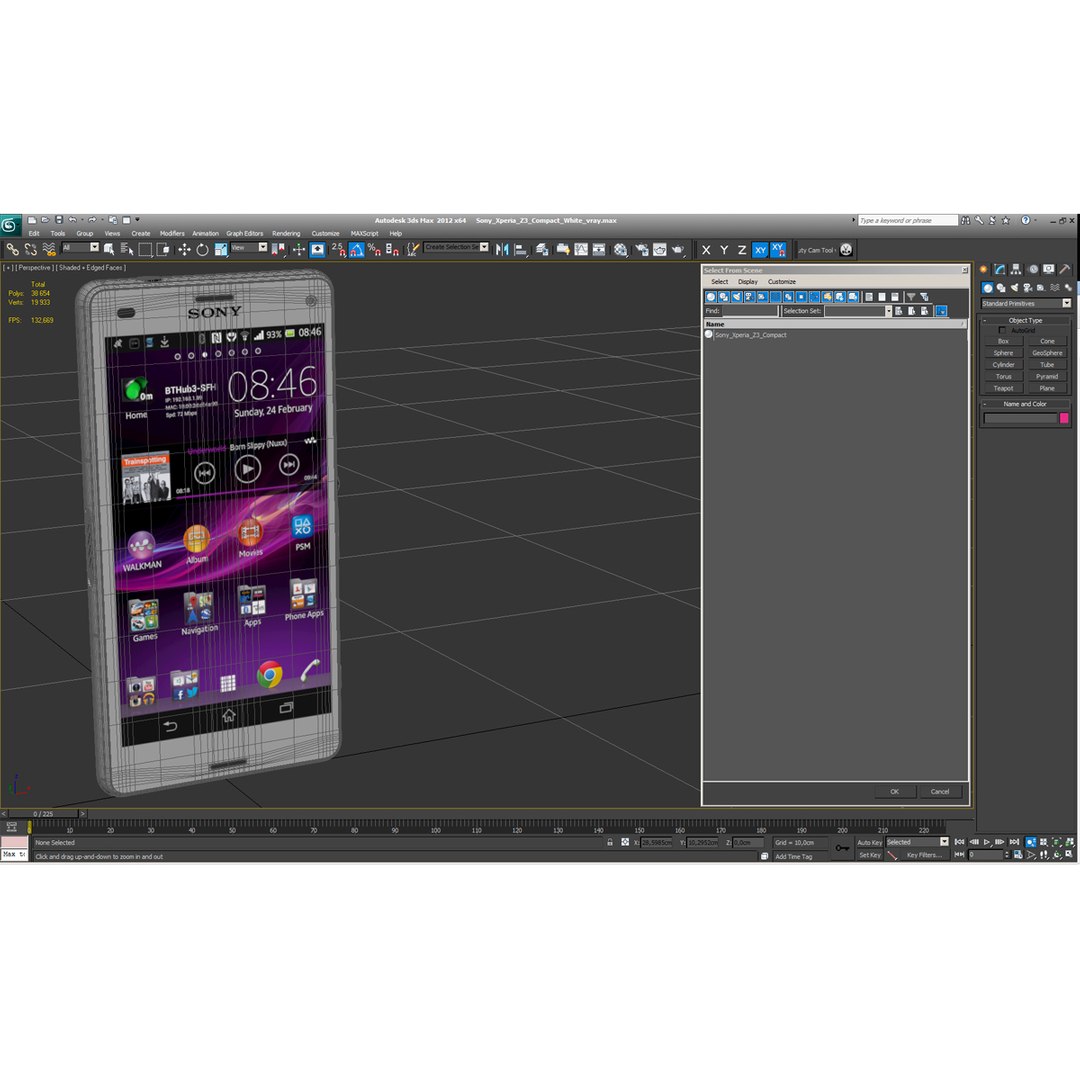Open the 3ds Max application logo menu
Image resolution: width=1080 pixels, height=1080 pixels.
tap(10, 225)
